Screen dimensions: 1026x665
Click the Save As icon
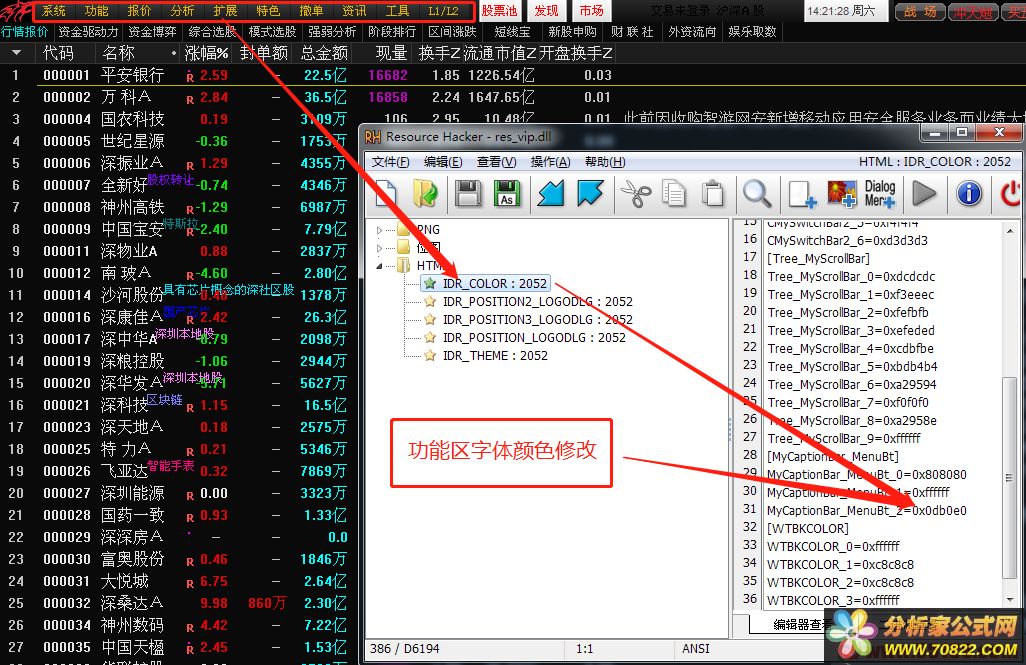click(507, 194)
